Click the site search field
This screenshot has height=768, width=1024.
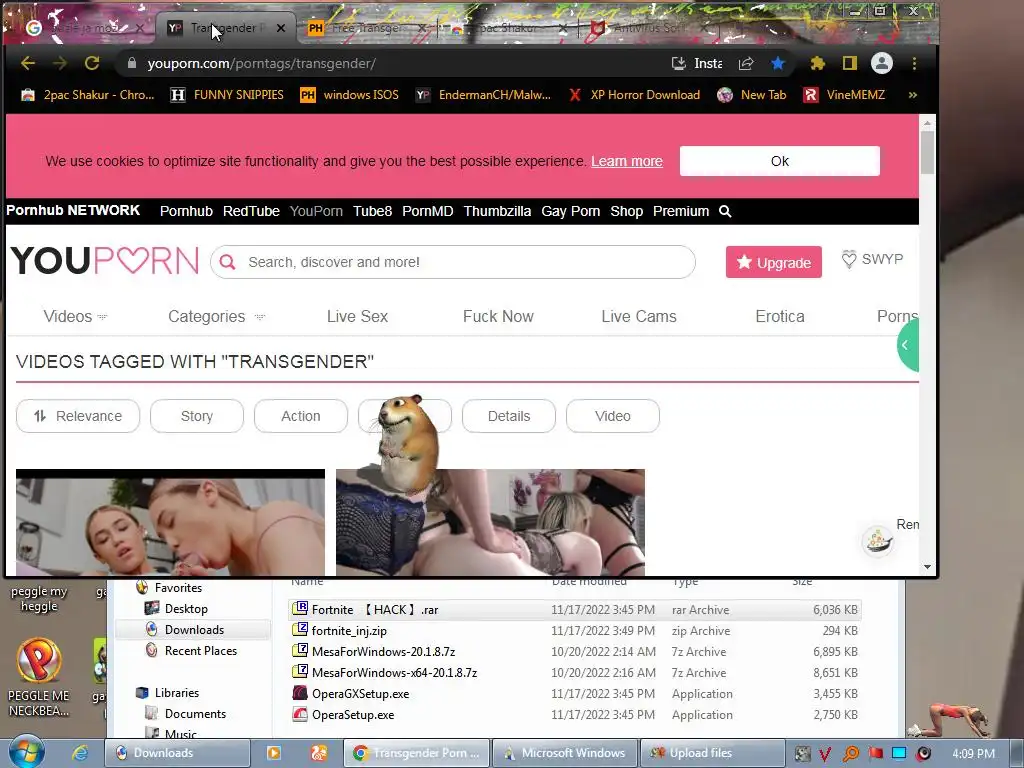tap(453, 262)
